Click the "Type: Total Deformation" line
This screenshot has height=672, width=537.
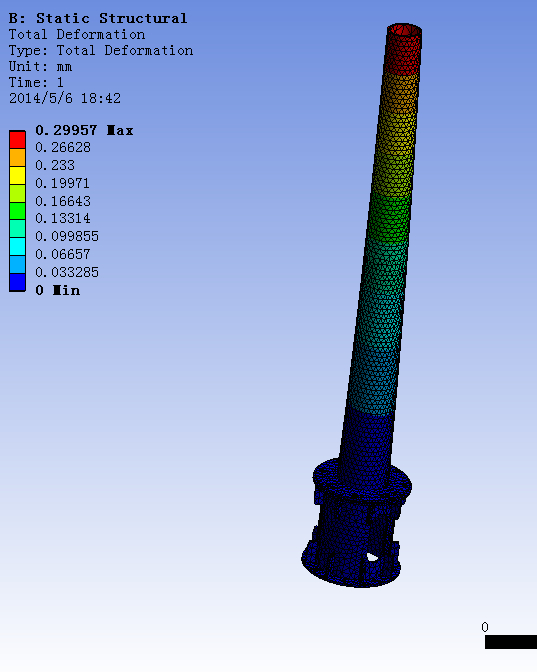click(x=101, y=51)
